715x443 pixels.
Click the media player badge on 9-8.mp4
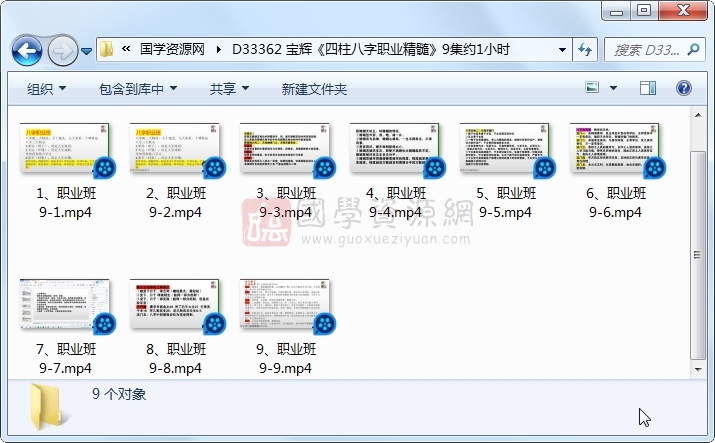(x=214, y=324)
